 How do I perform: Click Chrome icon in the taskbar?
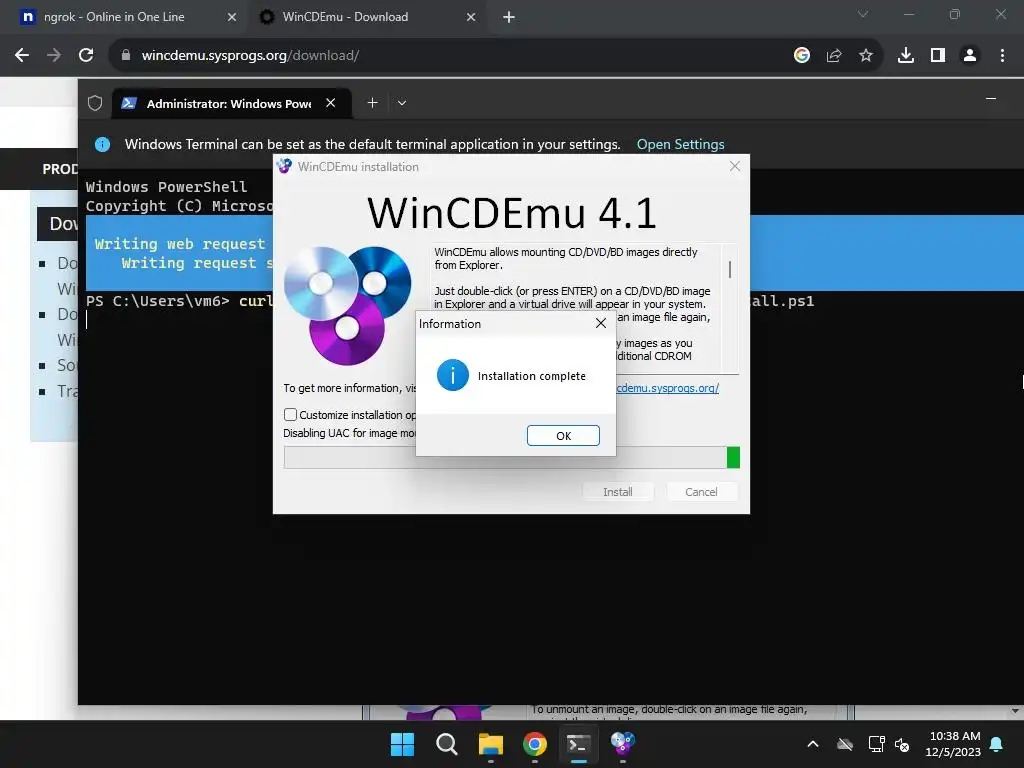pyautogui.click(x=535, y=744)
